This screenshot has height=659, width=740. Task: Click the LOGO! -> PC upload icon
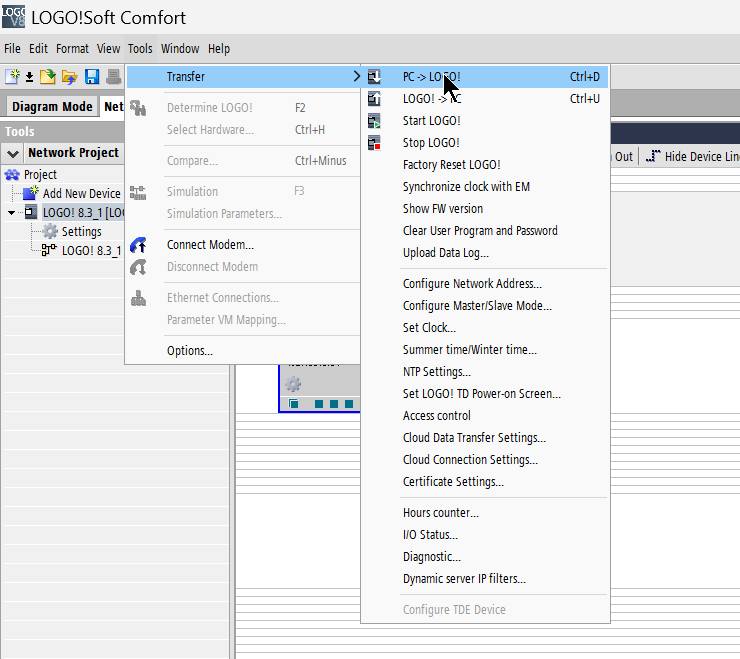[x=374, y=99]
